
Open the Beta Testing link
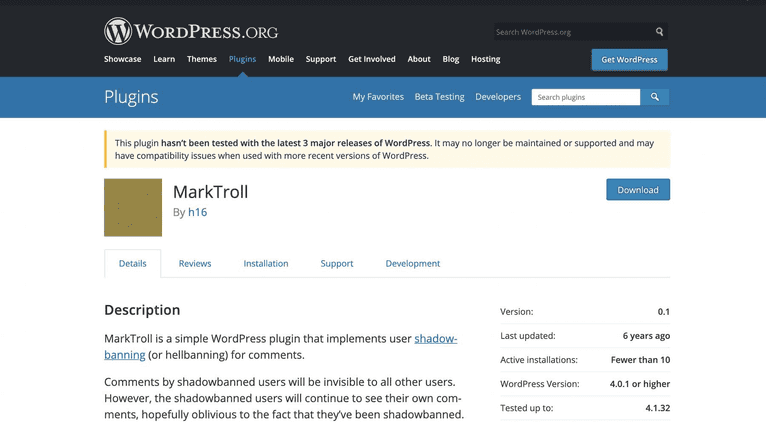click(x=440, y=97)
